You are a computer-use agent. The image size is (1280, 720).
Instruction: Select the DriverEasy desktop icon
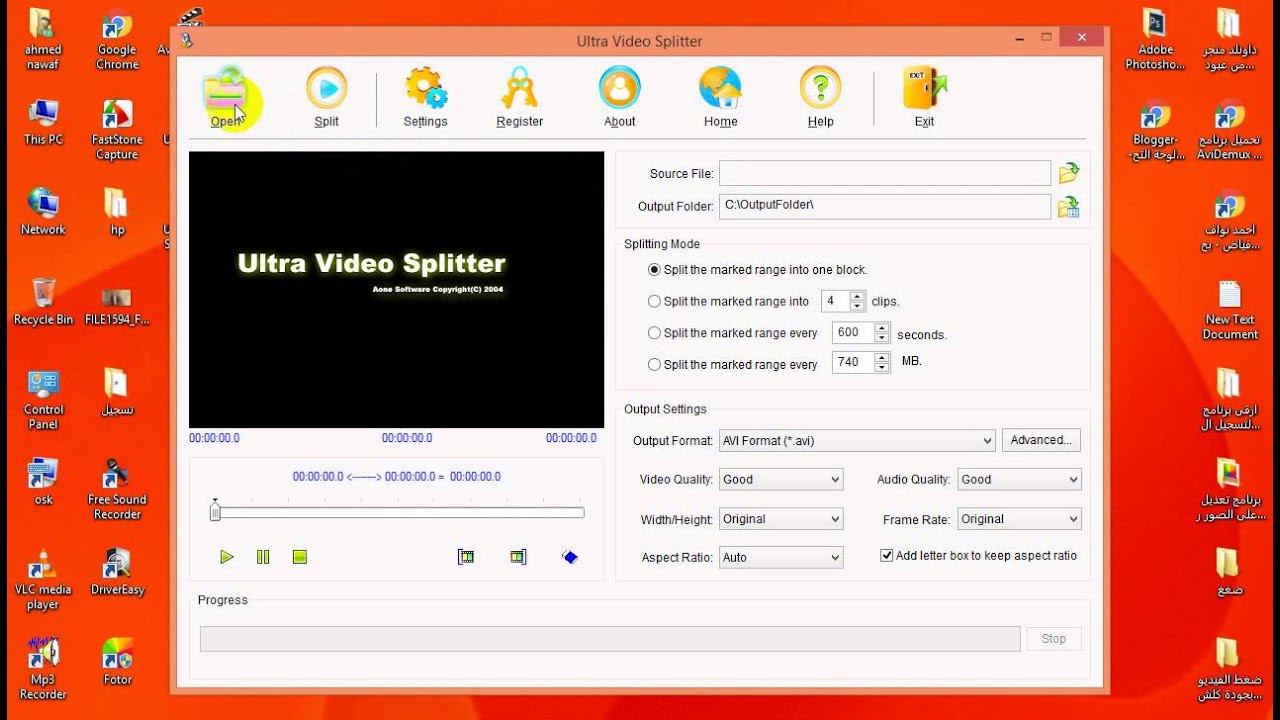(x=117, y=572)
